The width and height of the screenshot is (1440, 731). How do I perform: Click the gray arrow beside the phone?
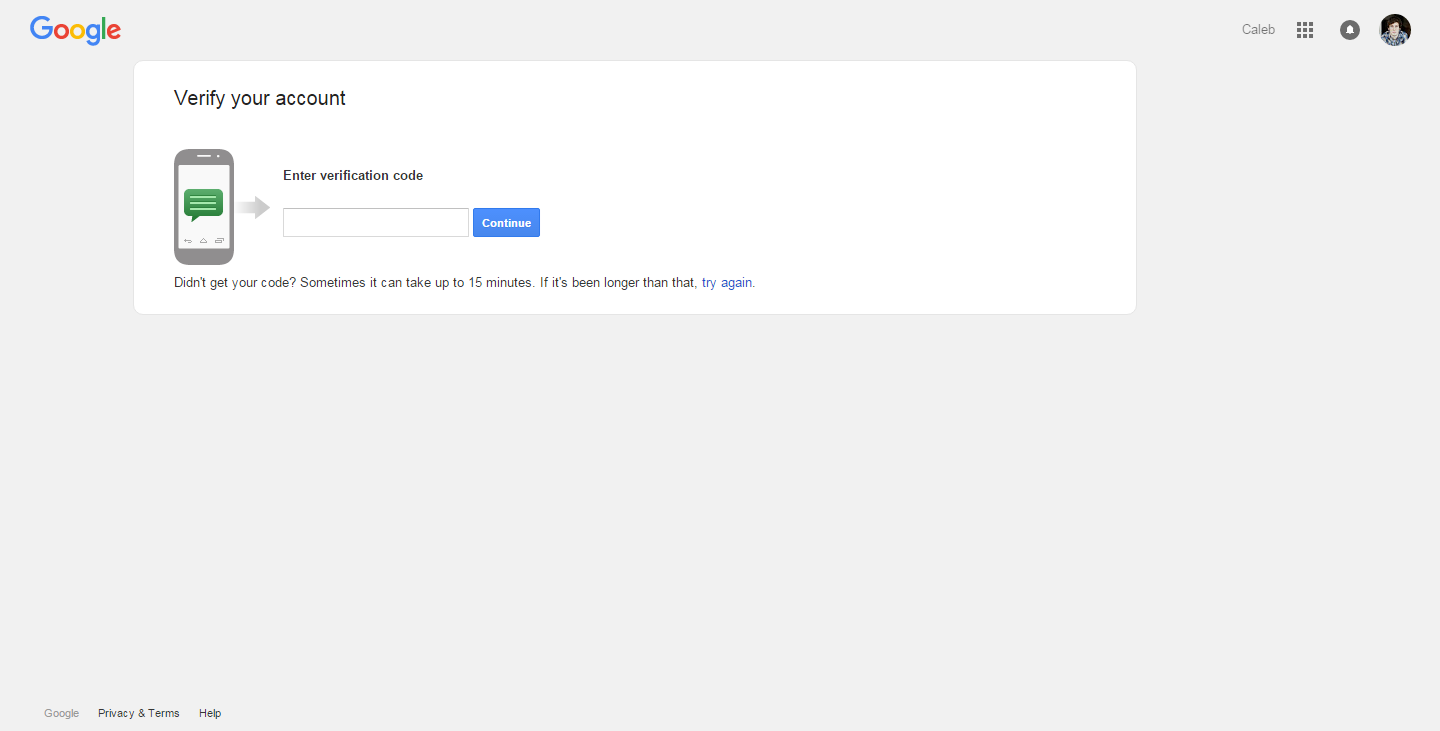click(x=254, y=207)
